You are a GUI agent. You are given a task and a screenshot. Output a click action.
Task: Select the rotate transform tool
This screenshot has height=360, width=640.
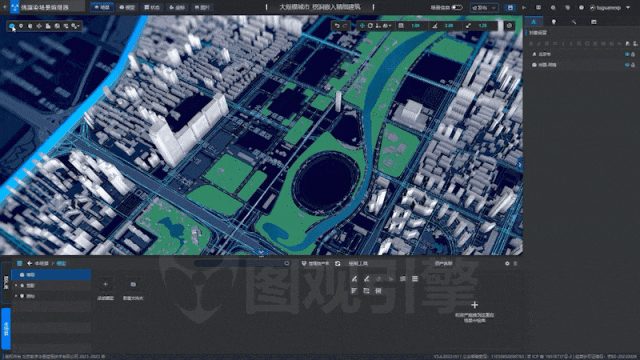[370, 26]
